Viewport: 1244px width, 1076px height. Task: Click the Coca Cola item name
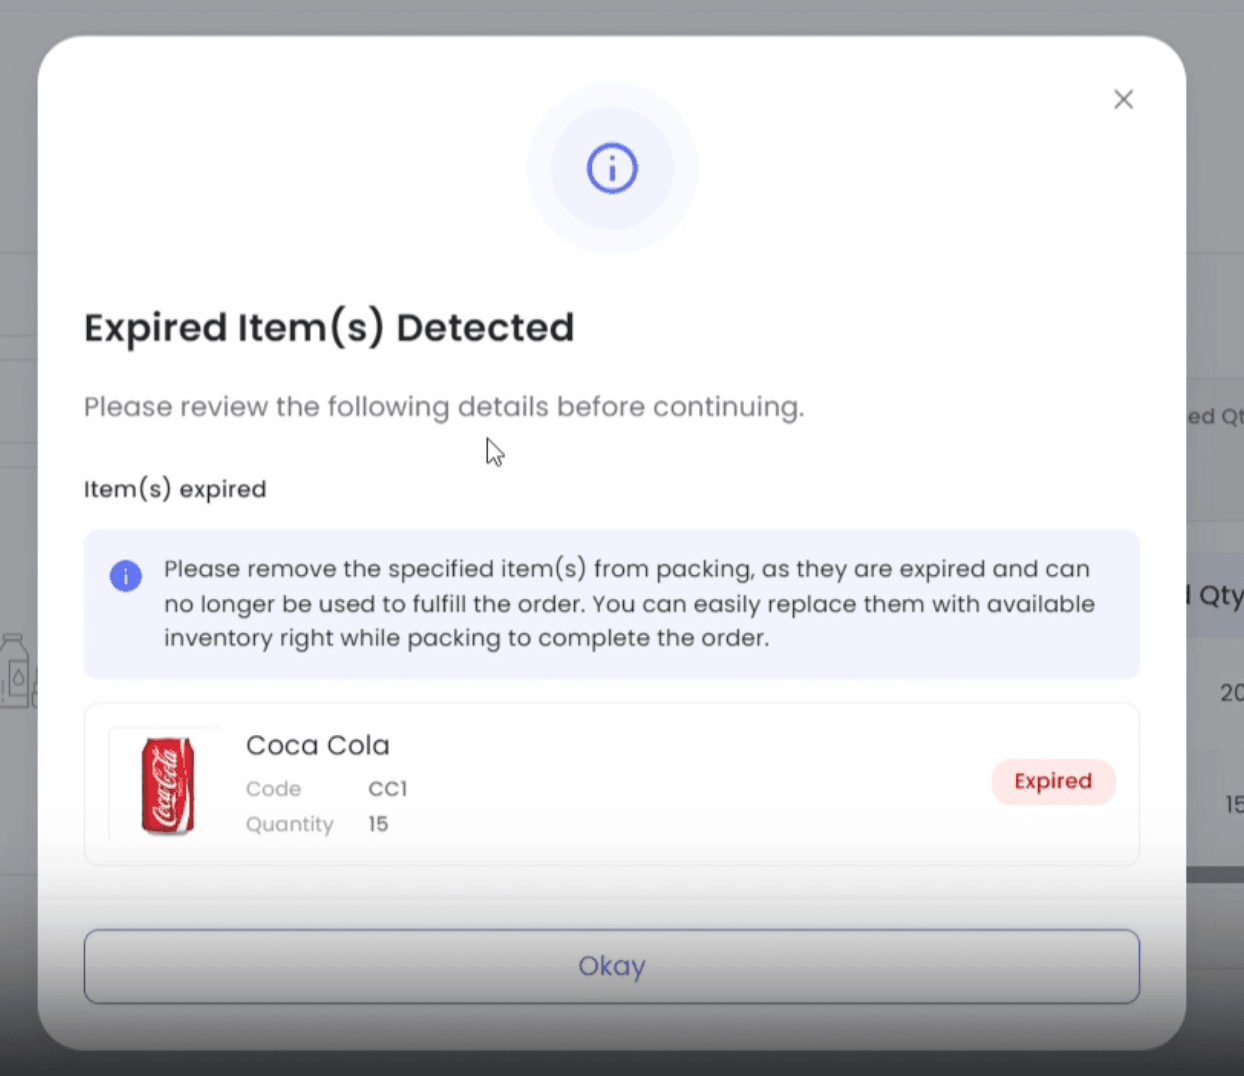(x=317, y=745)
